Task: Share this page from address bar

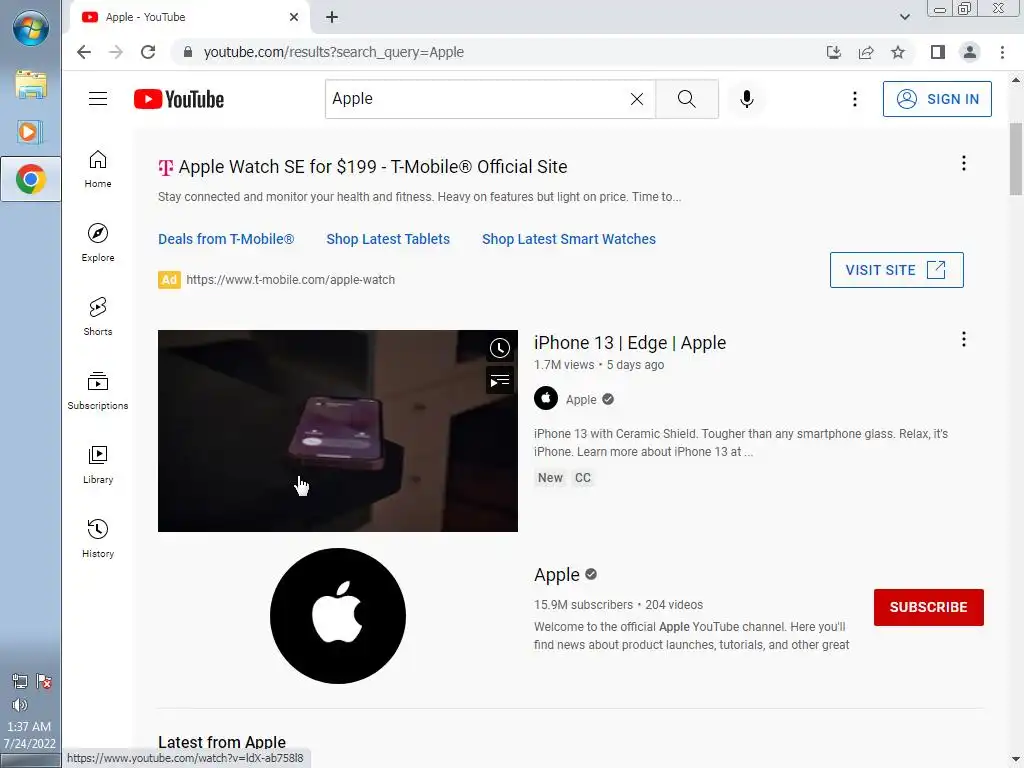Action: tap(866, 52)
